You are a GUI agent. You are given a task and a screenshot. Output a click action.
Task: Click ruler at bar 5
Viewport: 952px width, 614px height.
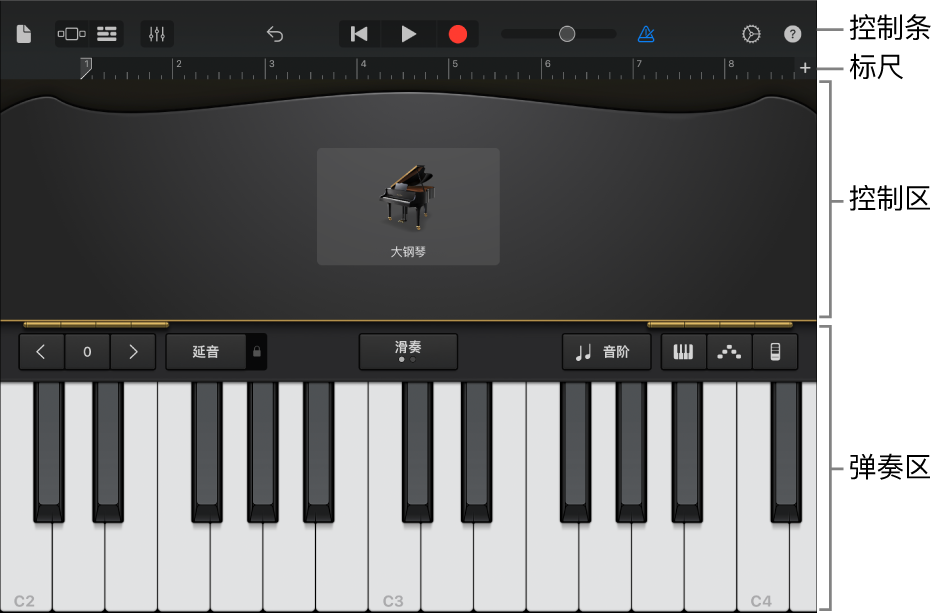click(455, 64)
